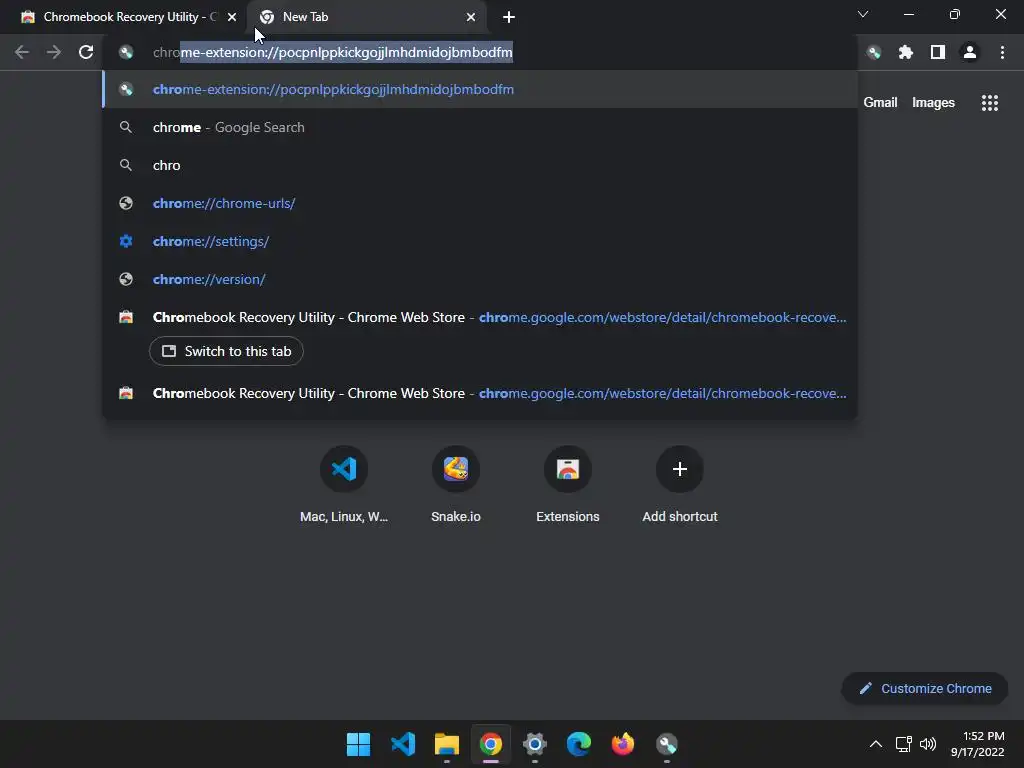Select last Chromebook Recovery Utility Web Store suggestion

[480, 393]
